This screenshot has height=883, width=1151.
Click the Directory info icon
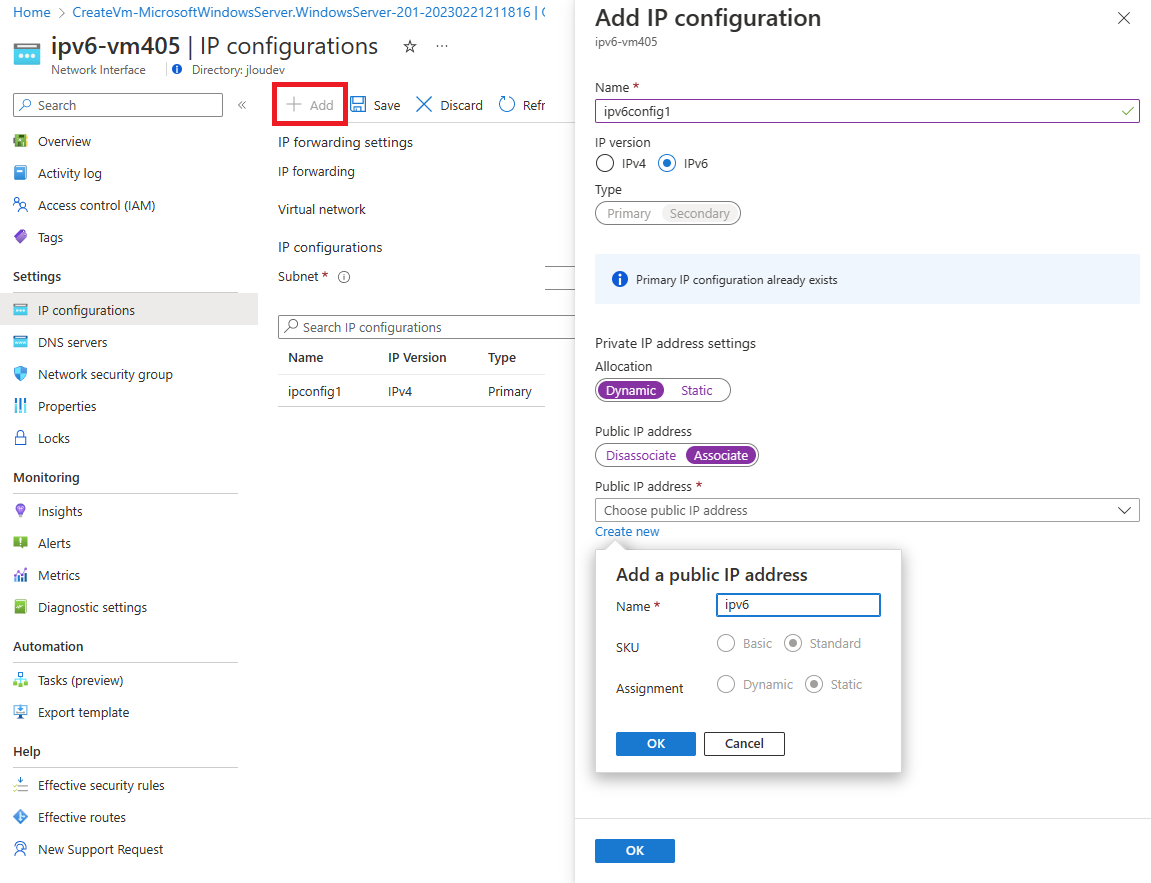[x=177, y=70]
